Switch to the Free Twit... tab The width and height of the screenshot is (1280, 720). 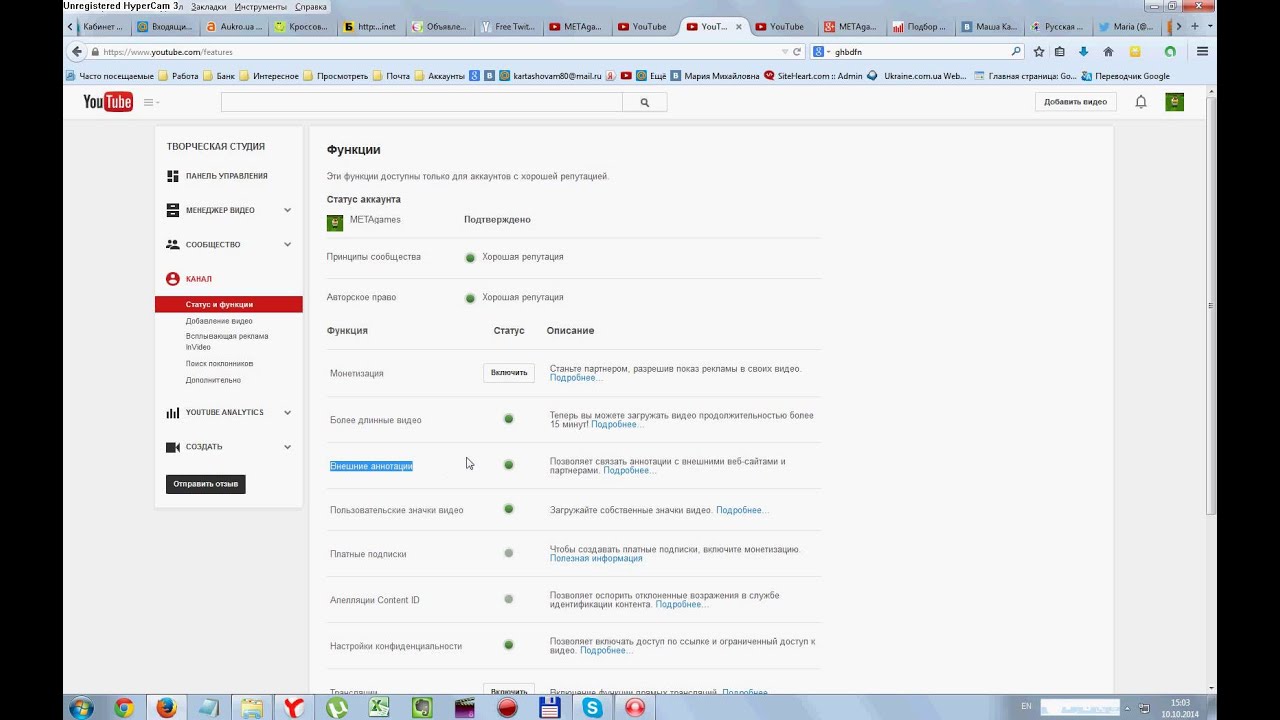click(x=511, y=27)
